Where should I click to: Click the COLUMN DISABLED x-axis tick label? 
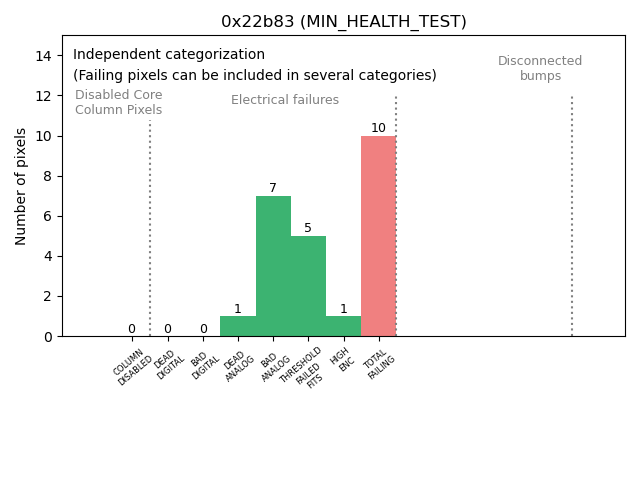133,367
